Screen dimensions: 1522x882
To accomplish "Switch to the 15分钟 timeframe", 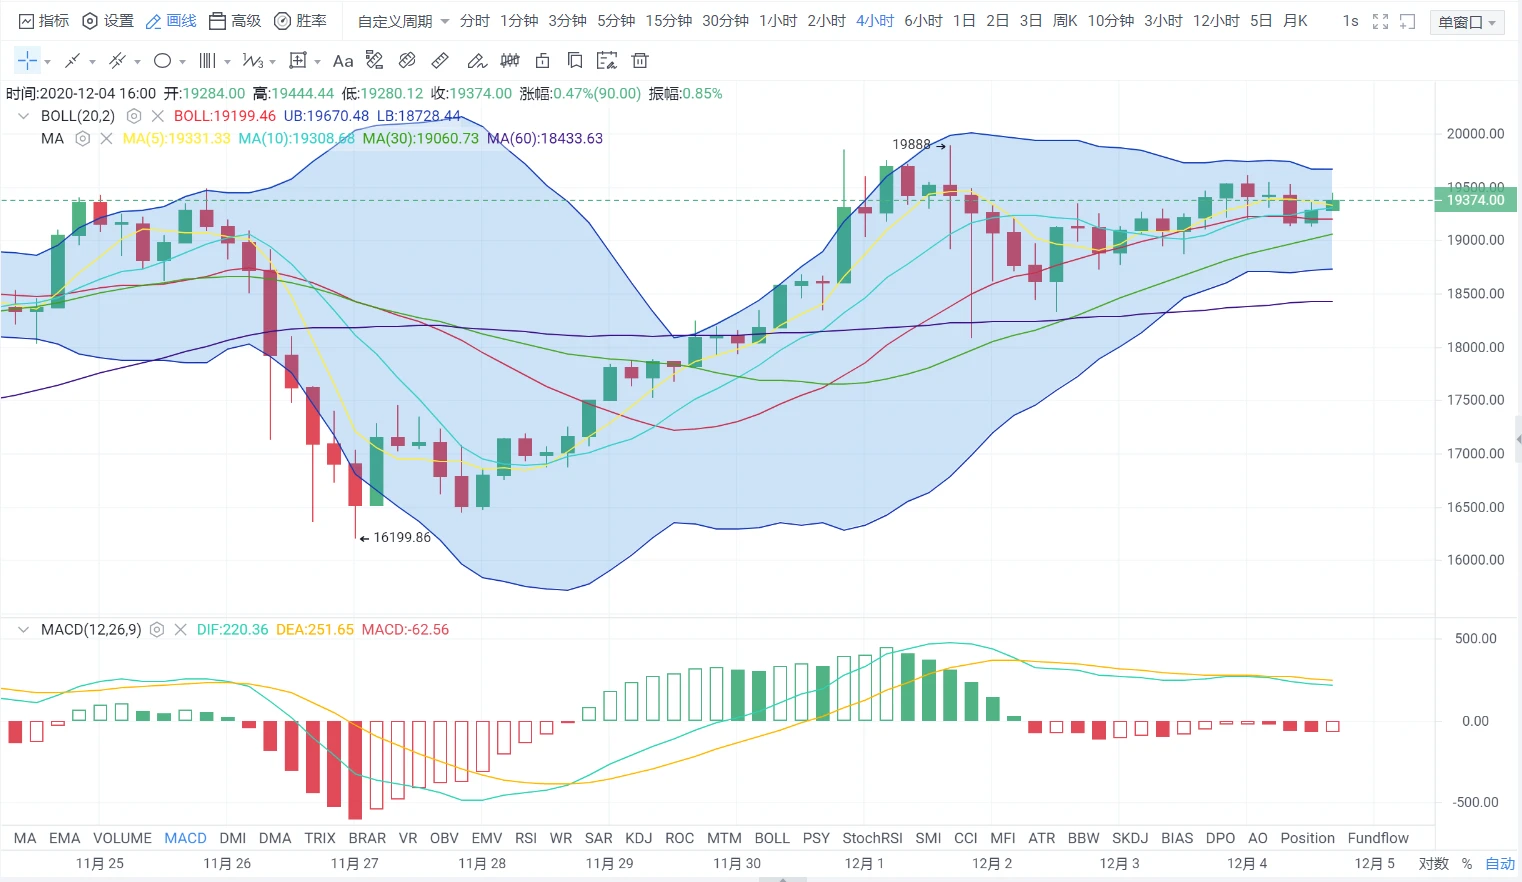I will (669, 21).
